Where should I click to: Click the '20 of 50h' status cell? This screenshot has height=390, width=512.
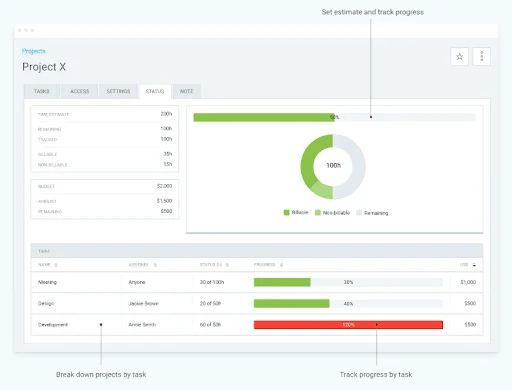[210, 304]
